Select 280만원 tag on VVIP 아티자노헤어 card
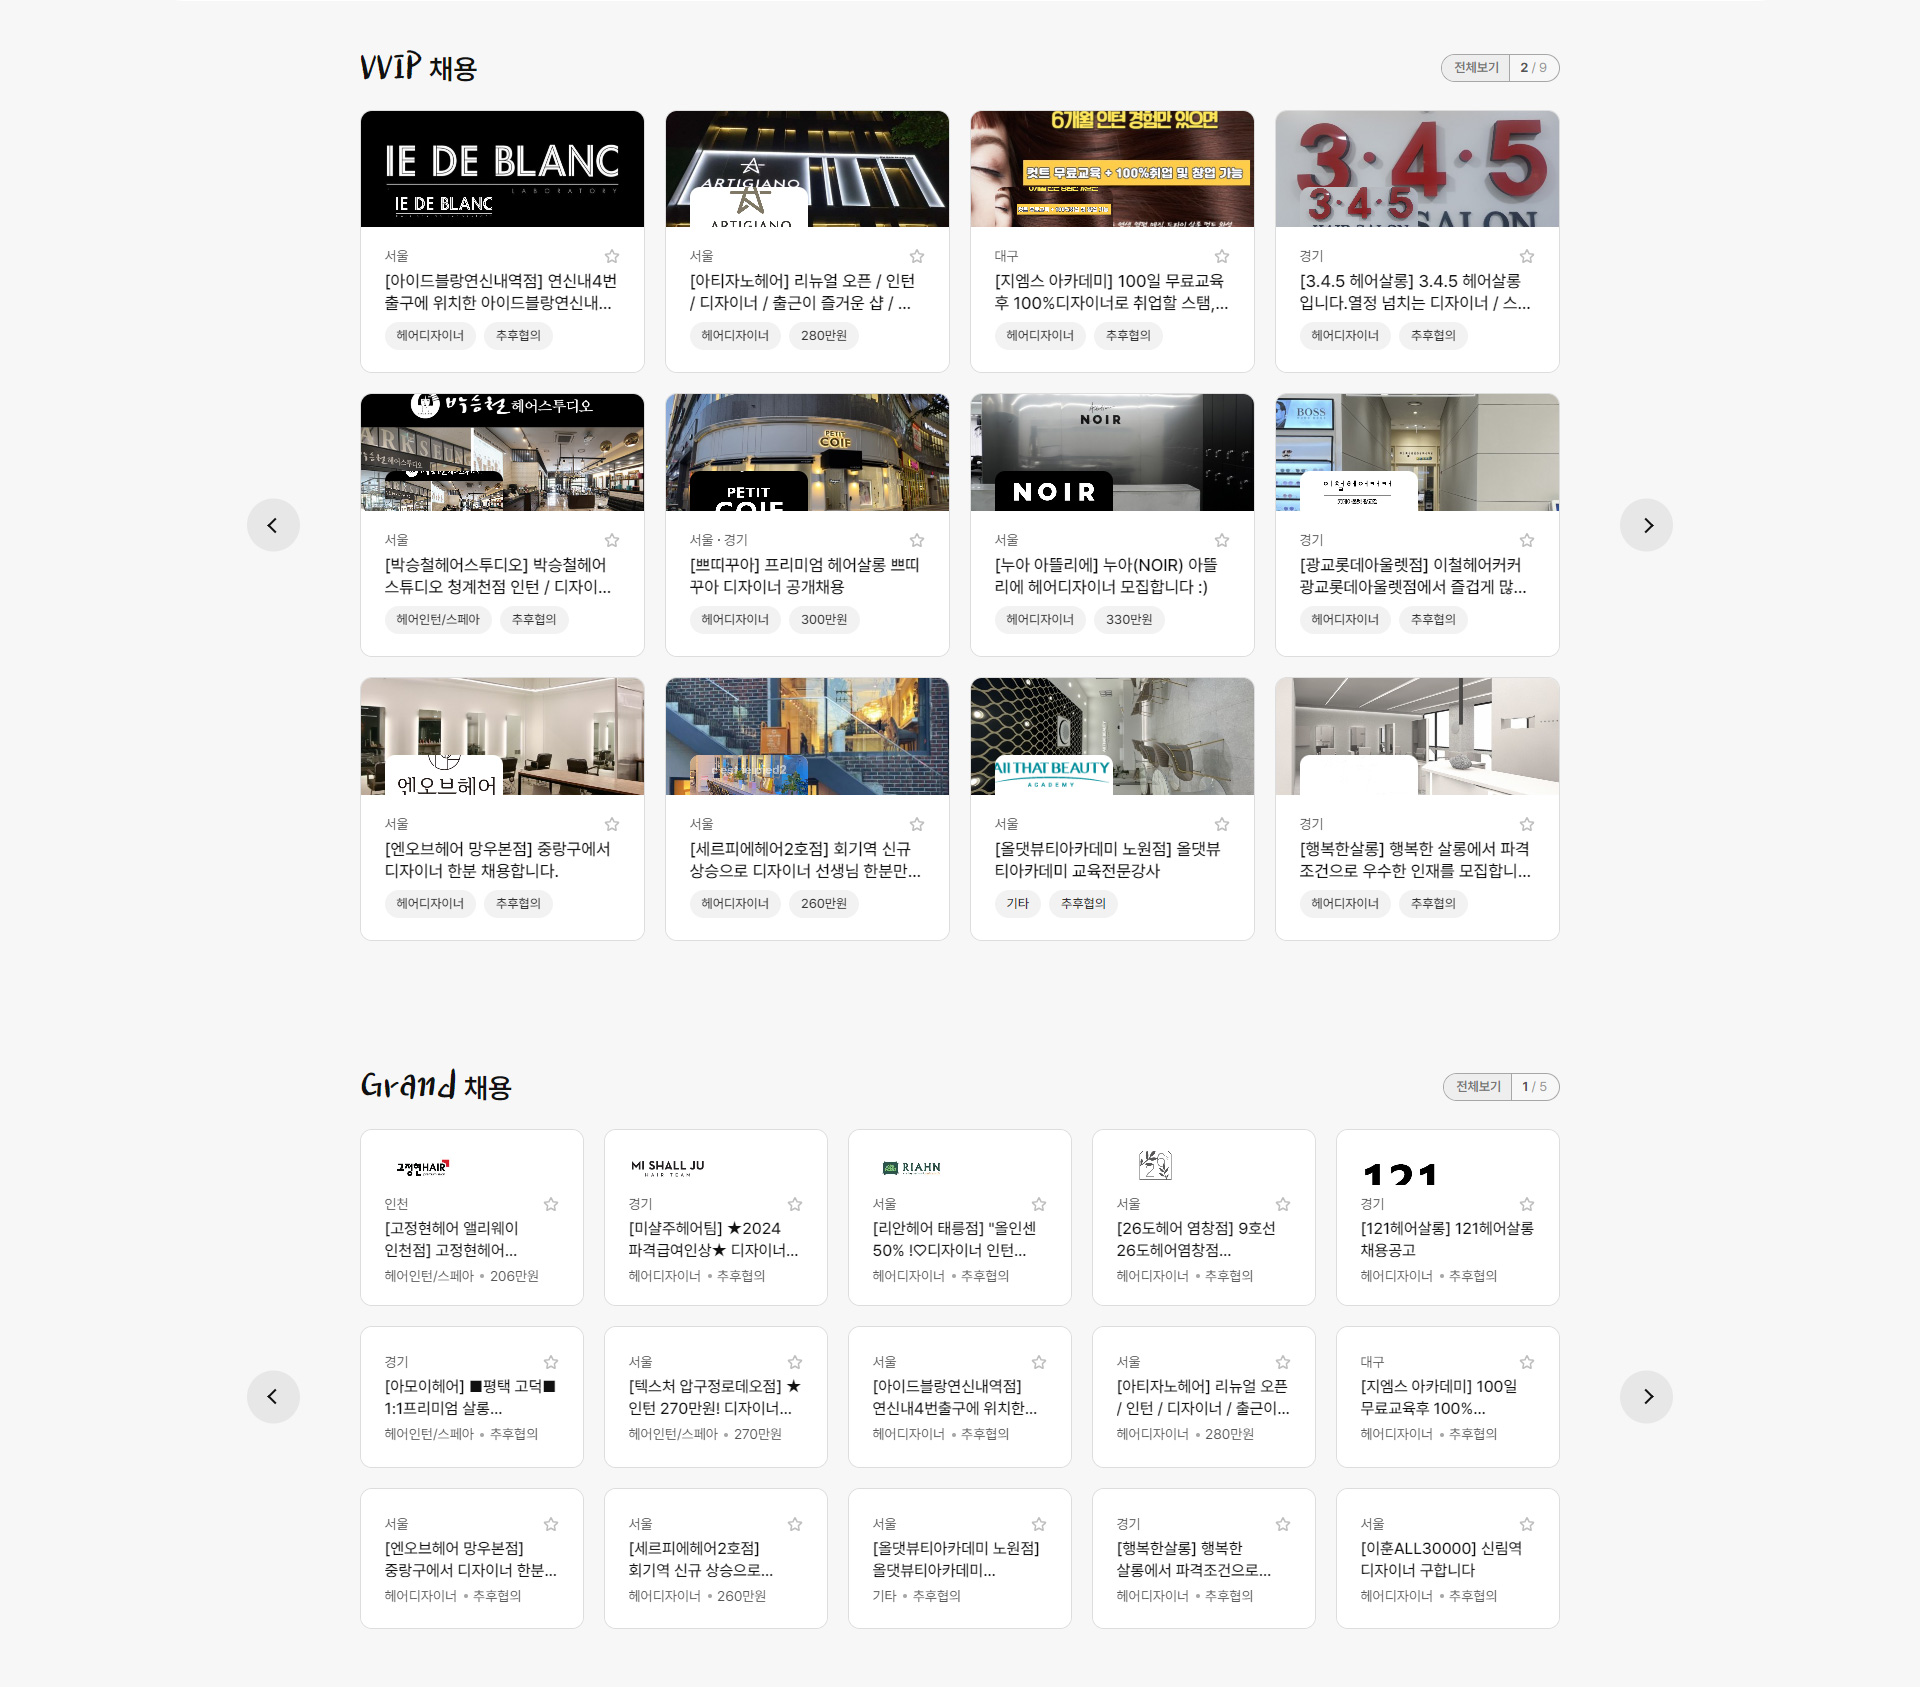This screenshot has width=1920, height=1687. (x=824, y=335)
